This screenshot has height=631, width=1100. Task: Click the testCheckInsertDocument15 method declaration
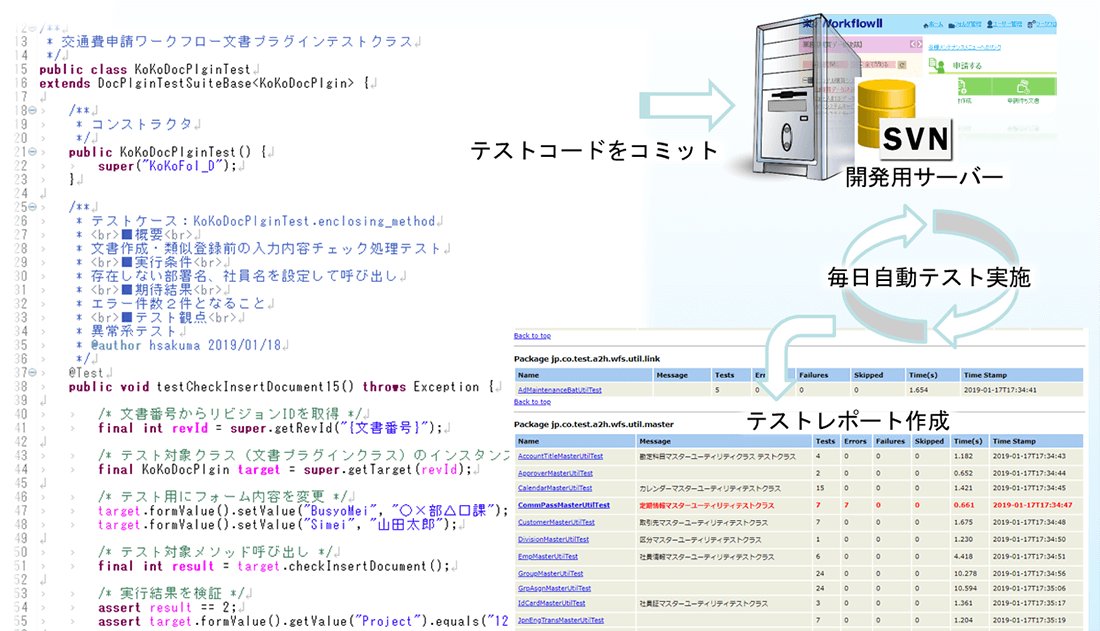coord(281,387)
